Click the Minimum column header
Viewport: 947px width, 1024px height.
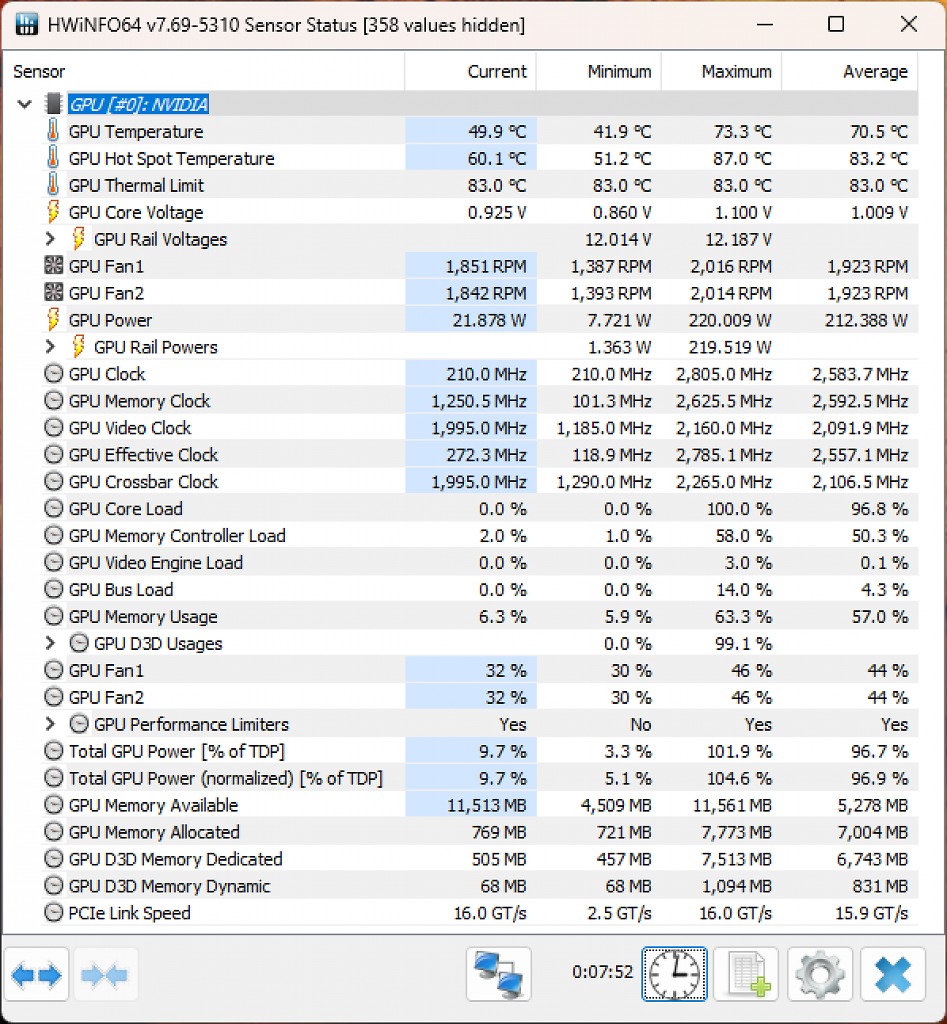(x=598, y=71)
